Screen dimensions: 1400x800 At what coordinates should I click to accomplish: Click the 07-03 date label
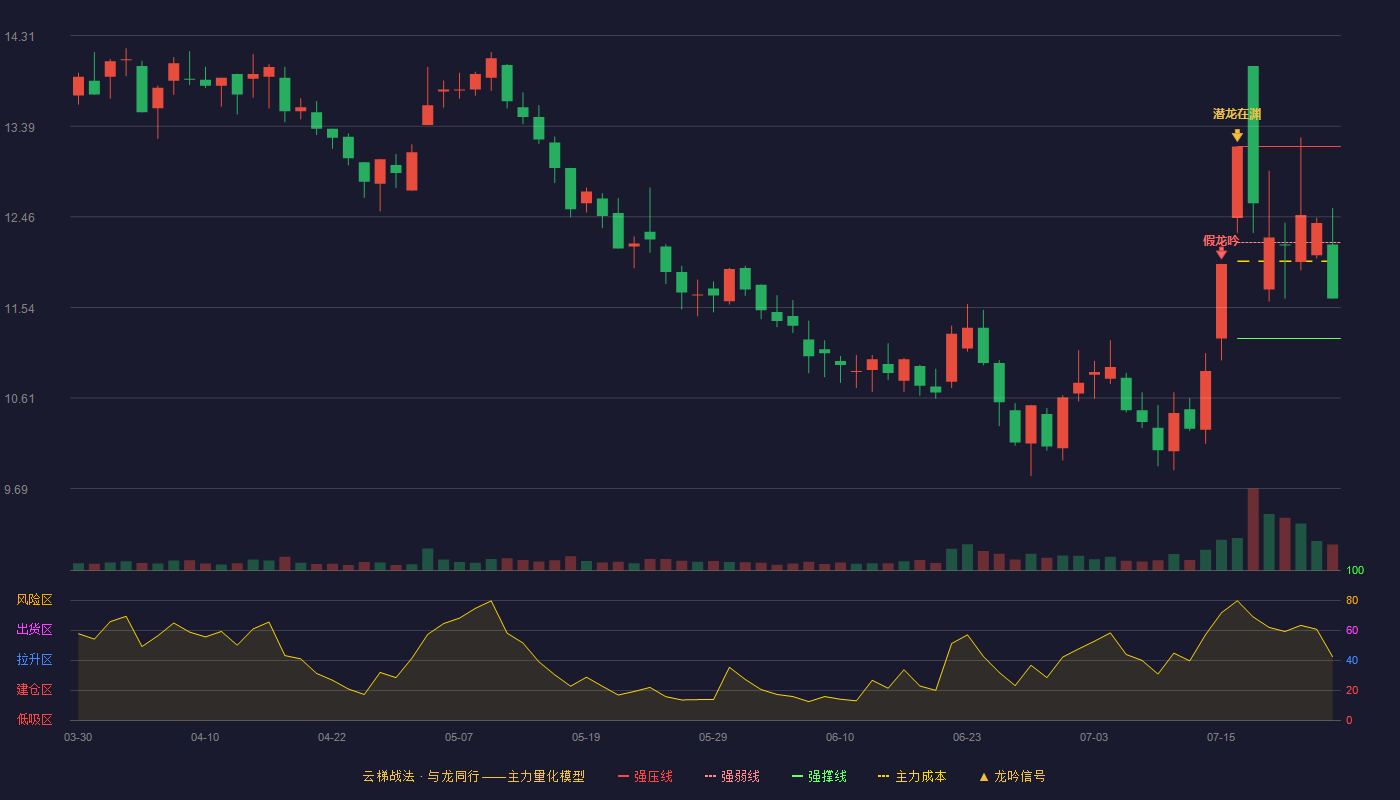click(1094, 737)
